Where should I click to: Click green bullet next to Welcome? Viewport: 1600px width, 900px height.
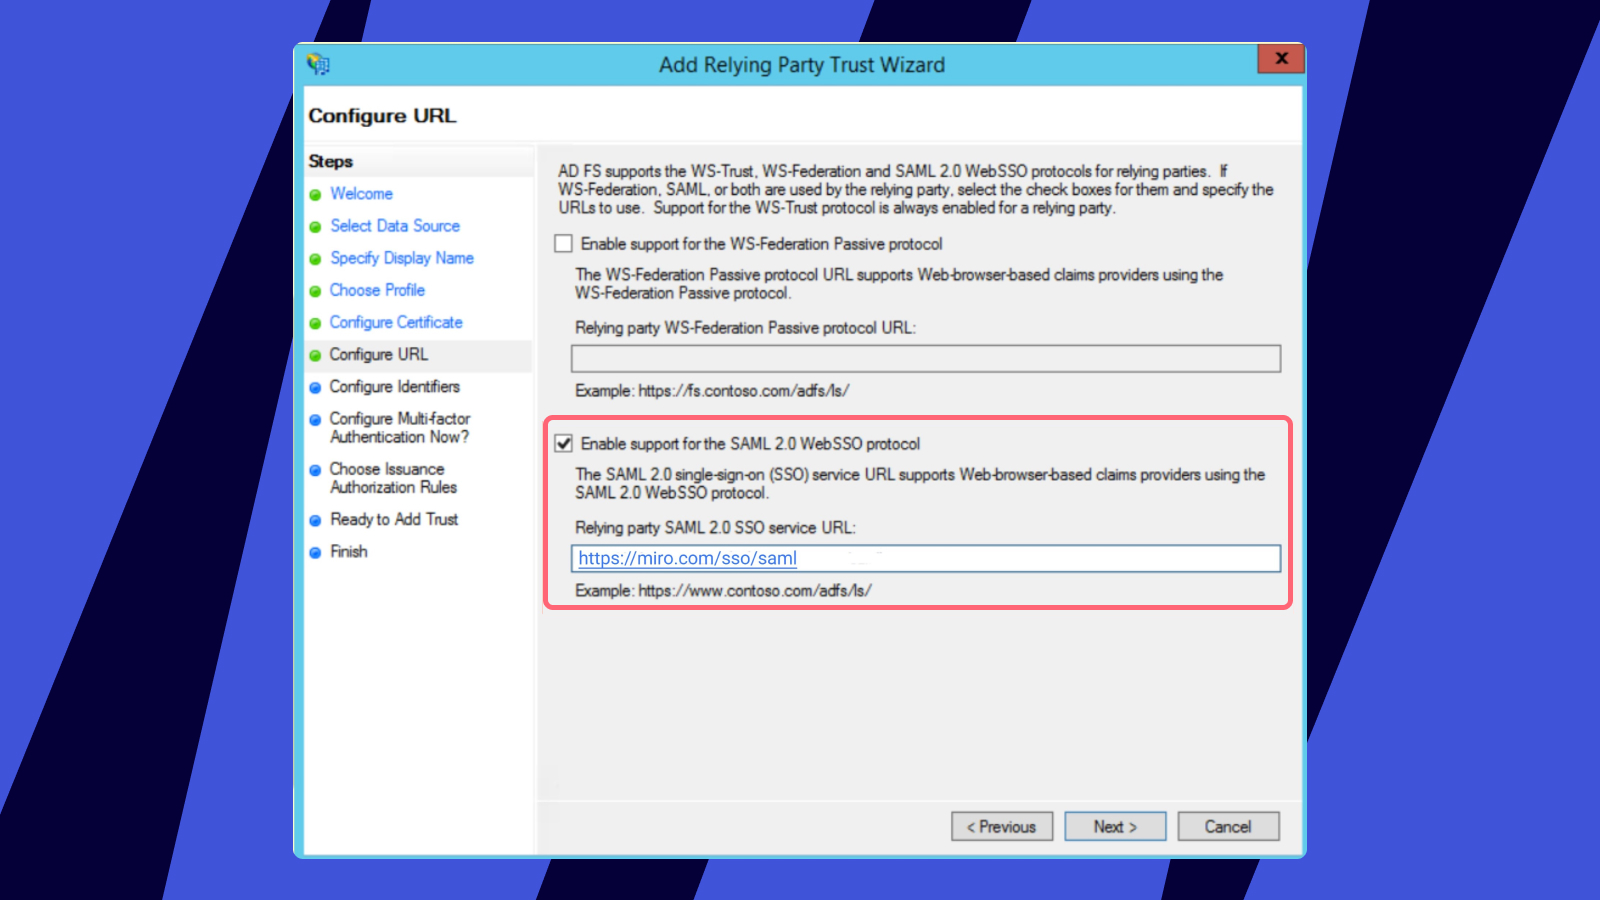[x=315, y=195]
